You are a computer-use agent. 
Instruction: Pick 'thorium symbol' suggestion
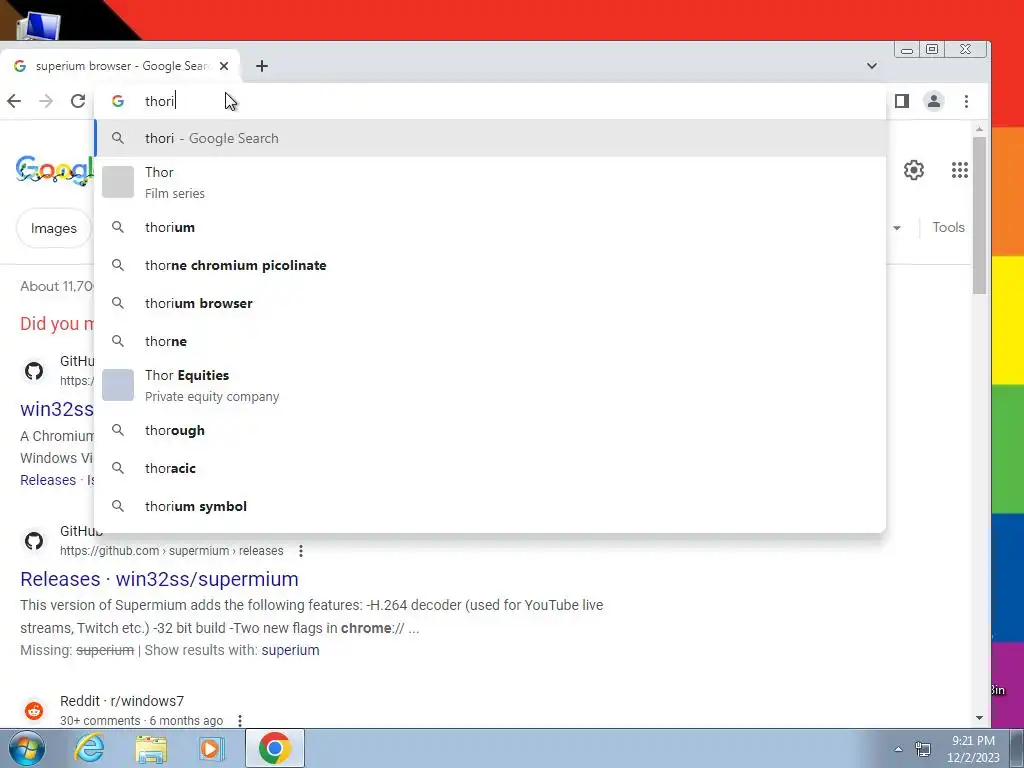(490, 506)
